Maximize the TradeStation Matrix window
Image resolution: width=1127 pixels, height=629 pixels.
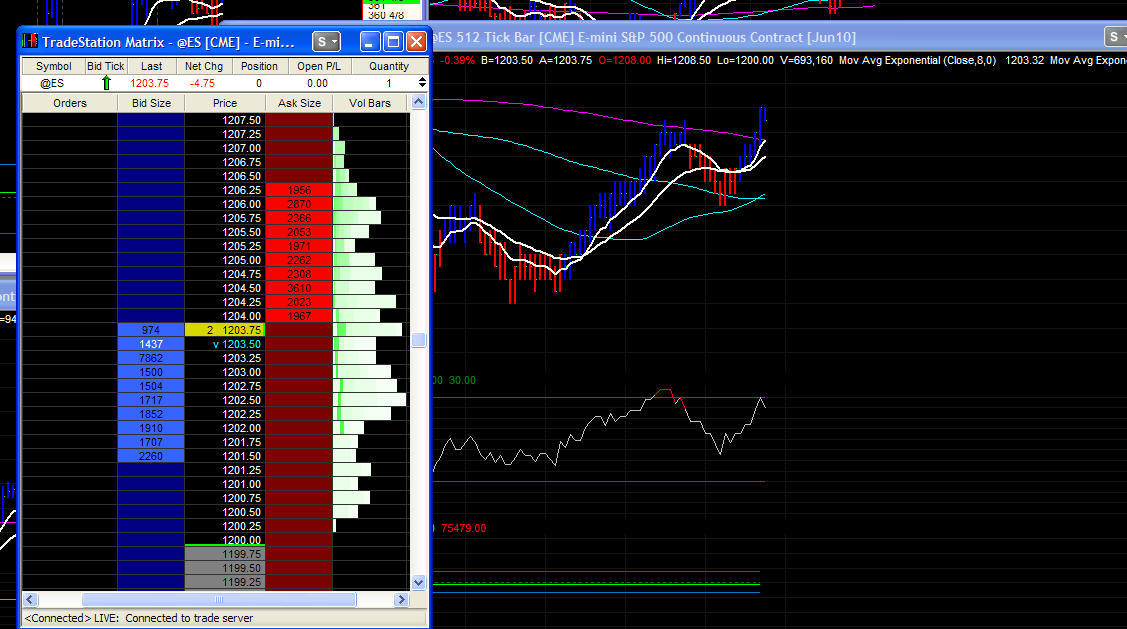pos(393,42)
